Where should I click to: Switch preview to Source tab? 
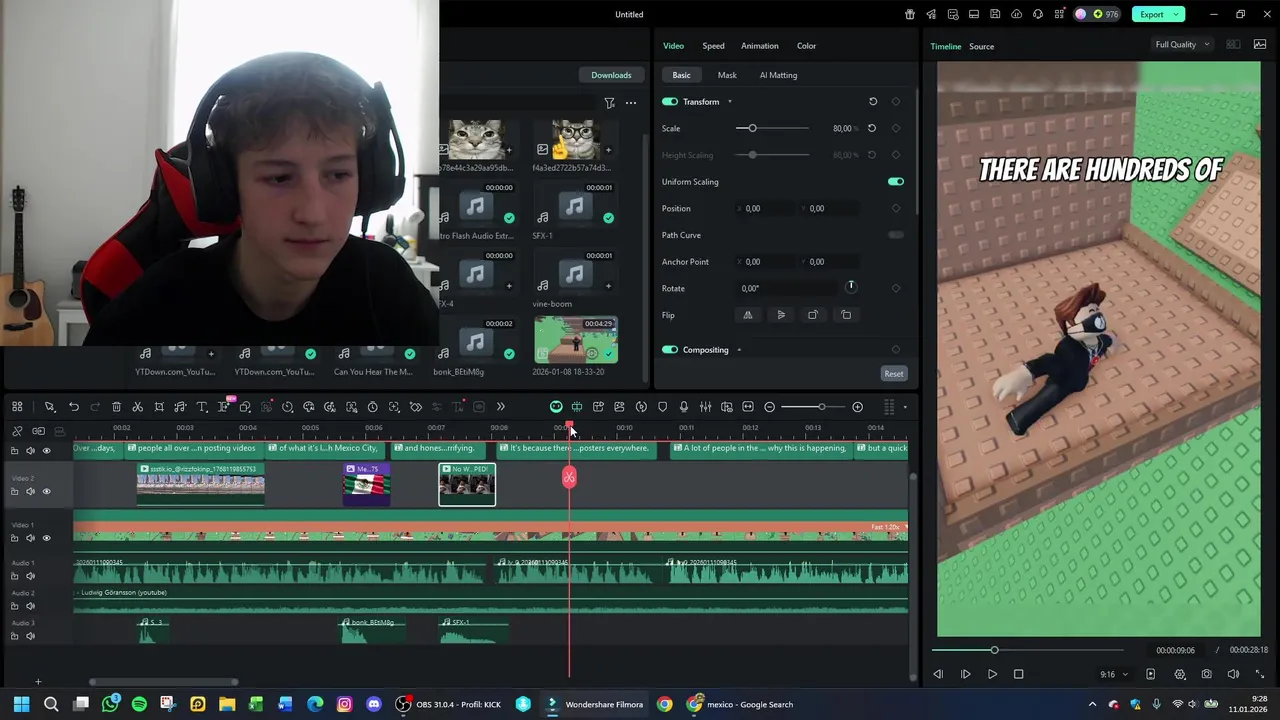[x=981, y=46]
